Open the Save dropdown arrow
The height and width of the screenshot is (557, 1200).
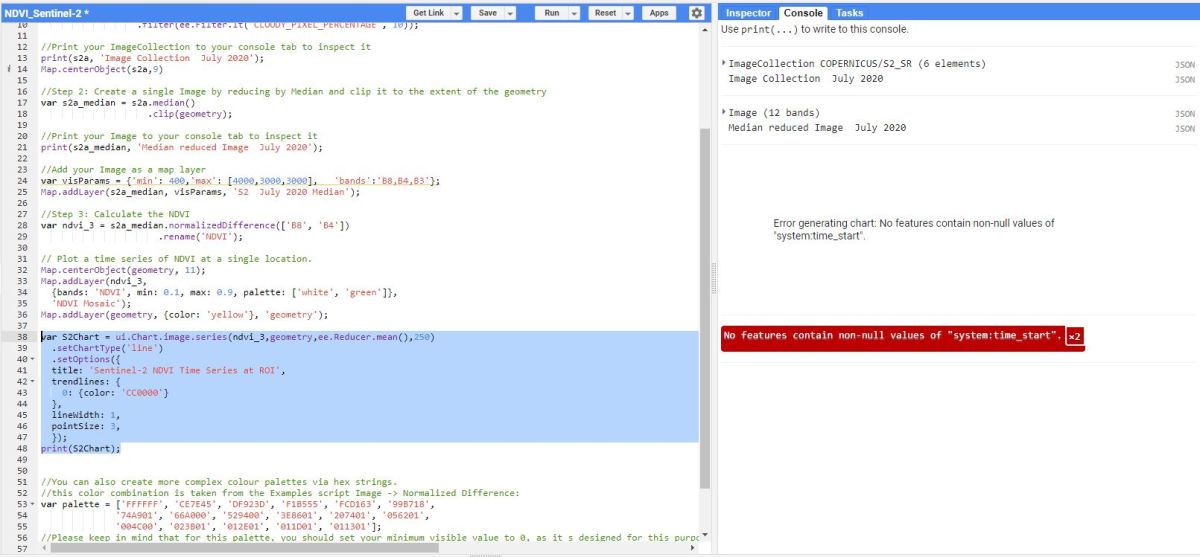pos(510,13)
